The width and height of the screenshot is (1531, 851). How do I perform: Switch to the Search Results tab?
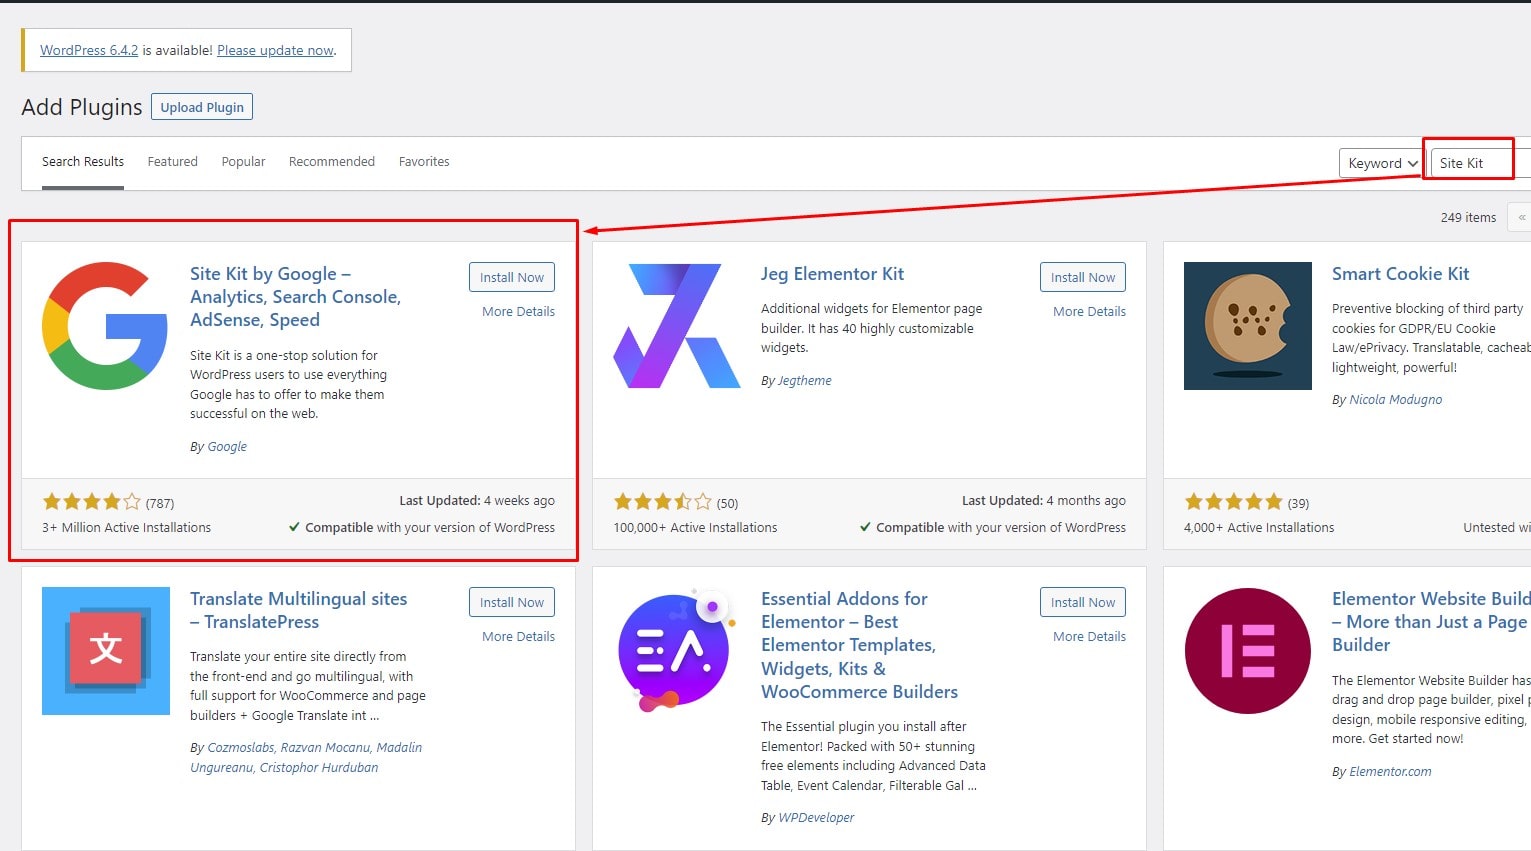click(83, 162)
